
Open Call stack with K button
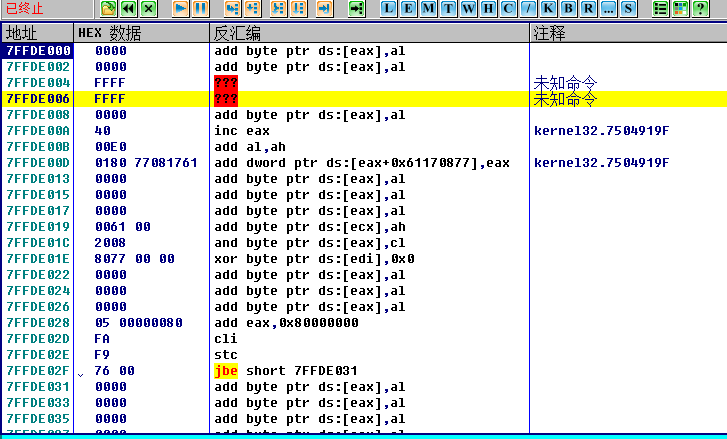548,8
